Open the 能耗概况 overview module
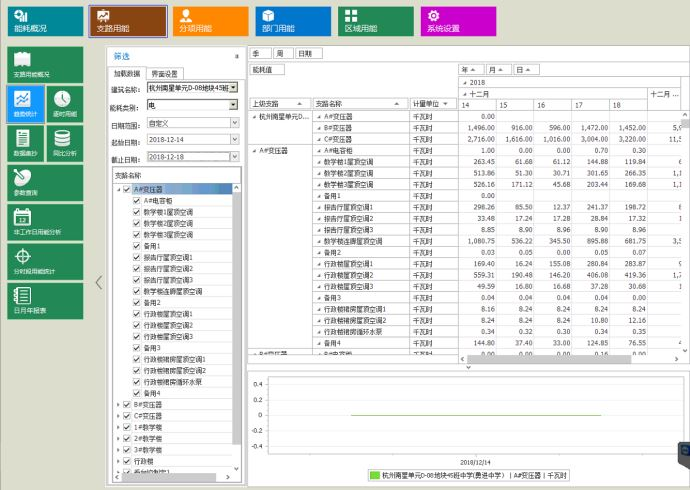Viewport: 690px width, 490px height. (38, 21)
